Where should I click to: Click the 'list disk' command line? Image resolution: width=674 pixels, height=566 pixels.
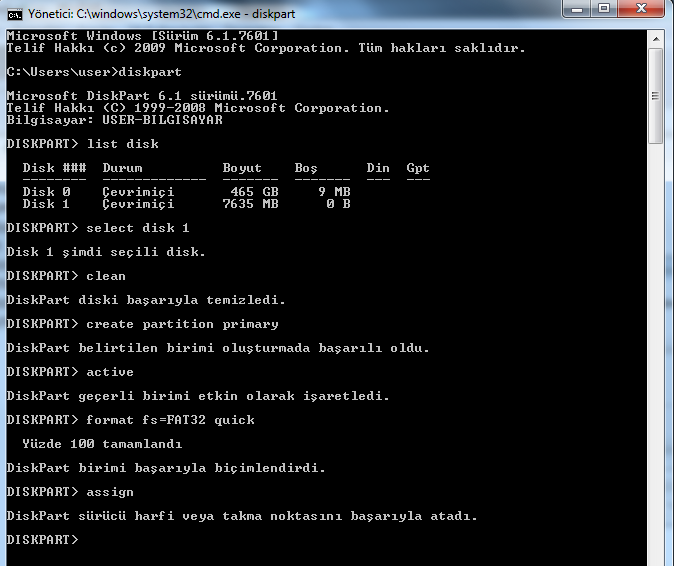(83, 144)
